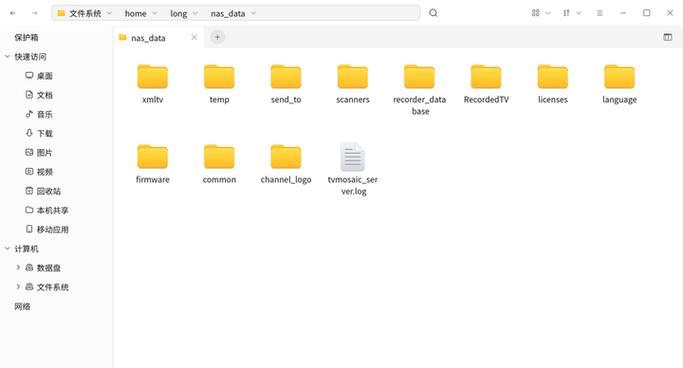Add a new tab with plus button
This screenshot has height=368, width=683.
[217, 37]
